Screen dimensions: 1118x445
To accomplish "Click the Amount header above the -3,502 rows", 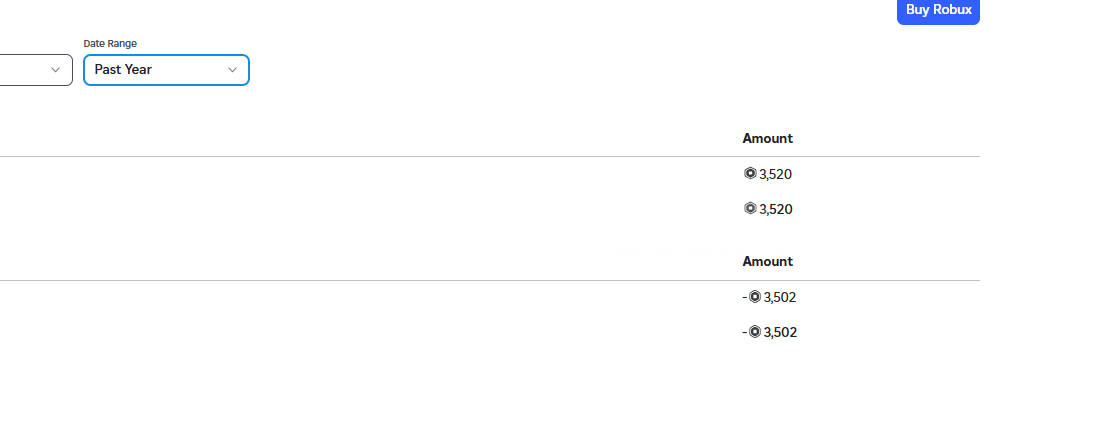I will tap(767, 261).
